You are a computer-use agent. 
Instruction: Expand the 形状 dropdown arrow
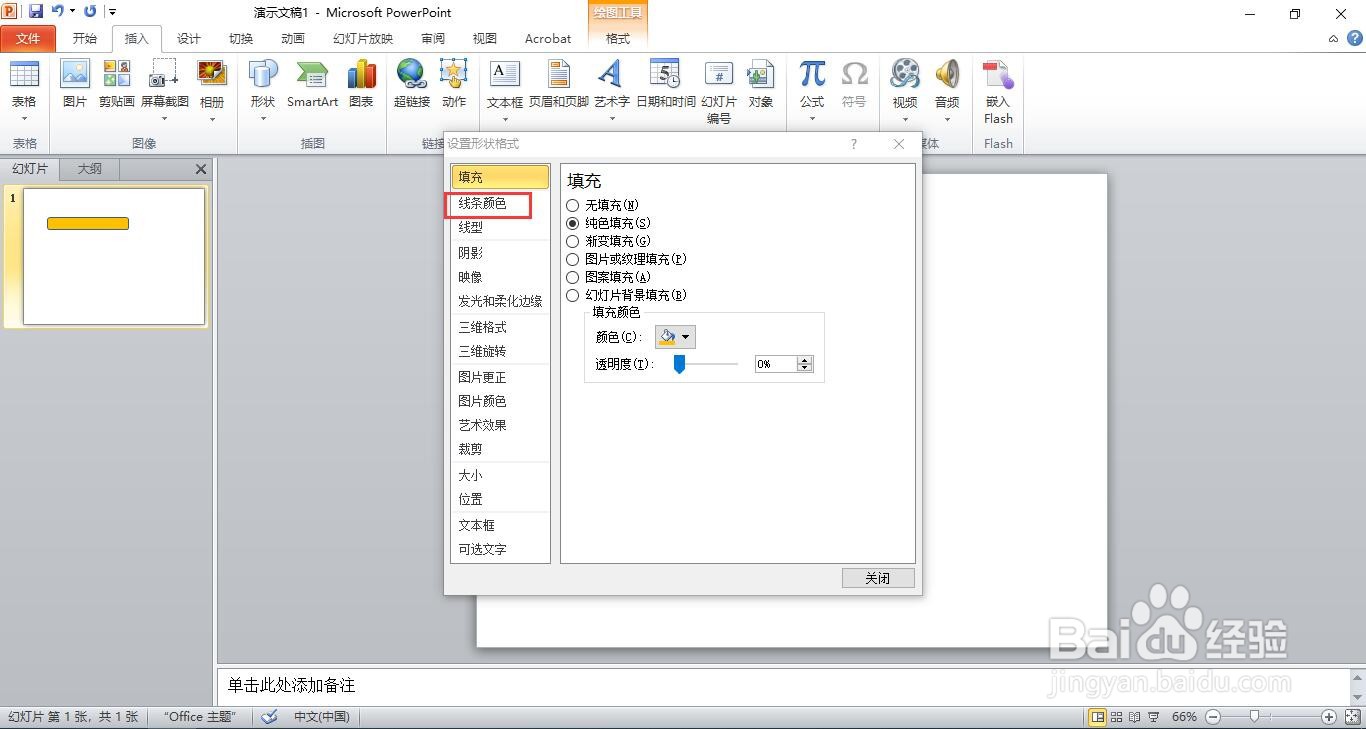(x=263, y=119)
